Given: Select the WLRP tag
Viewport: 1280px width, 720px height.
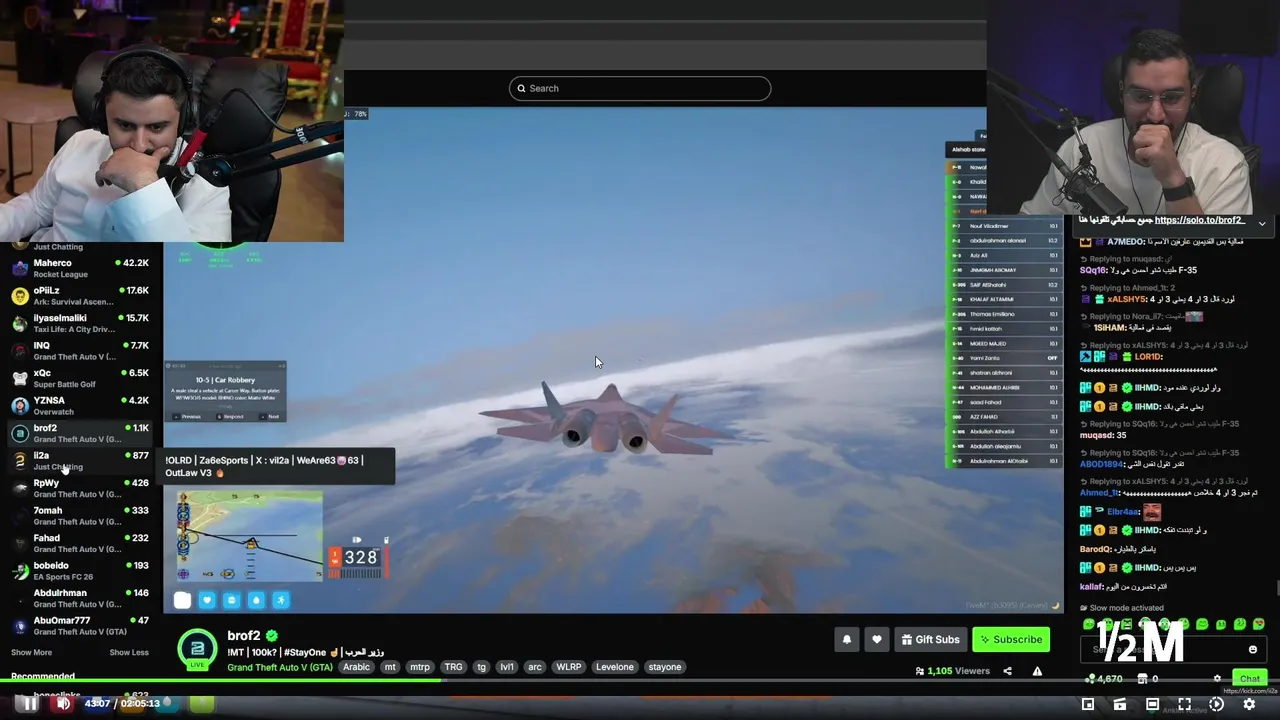Looking at the screenshot, I should [569, 667].
